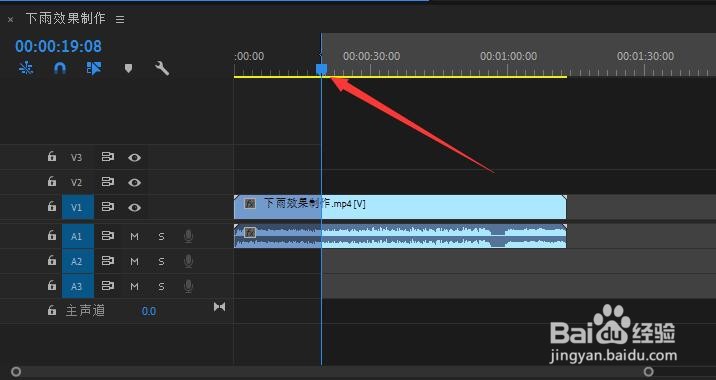
Task: Click left handle of zoom scrollbar
Action: click(x=16, y=371)
